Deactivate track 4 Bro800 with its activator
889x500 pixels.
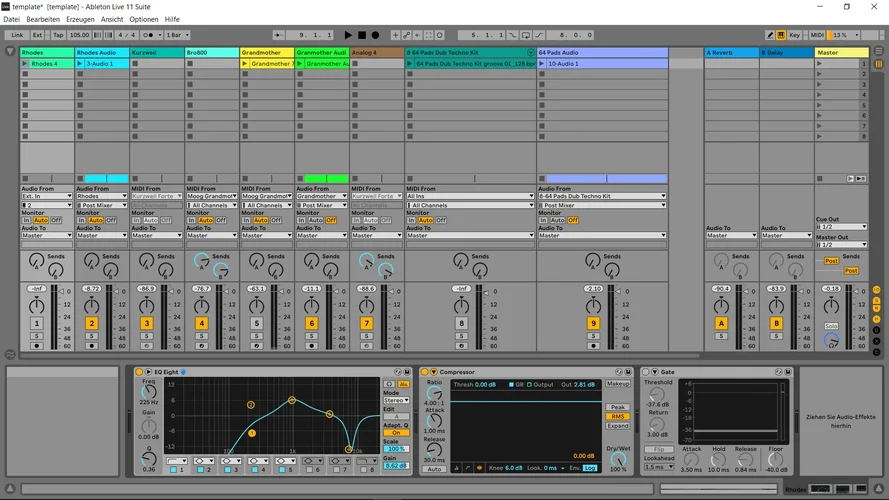click(x=201, y=323)
